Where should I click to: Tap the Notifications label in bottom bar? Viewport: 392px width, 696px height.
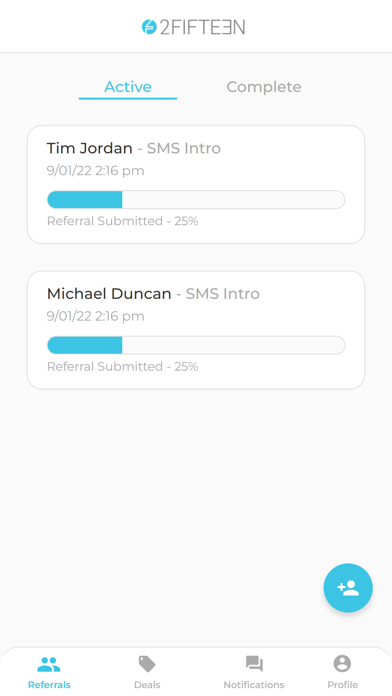point(254,684)
